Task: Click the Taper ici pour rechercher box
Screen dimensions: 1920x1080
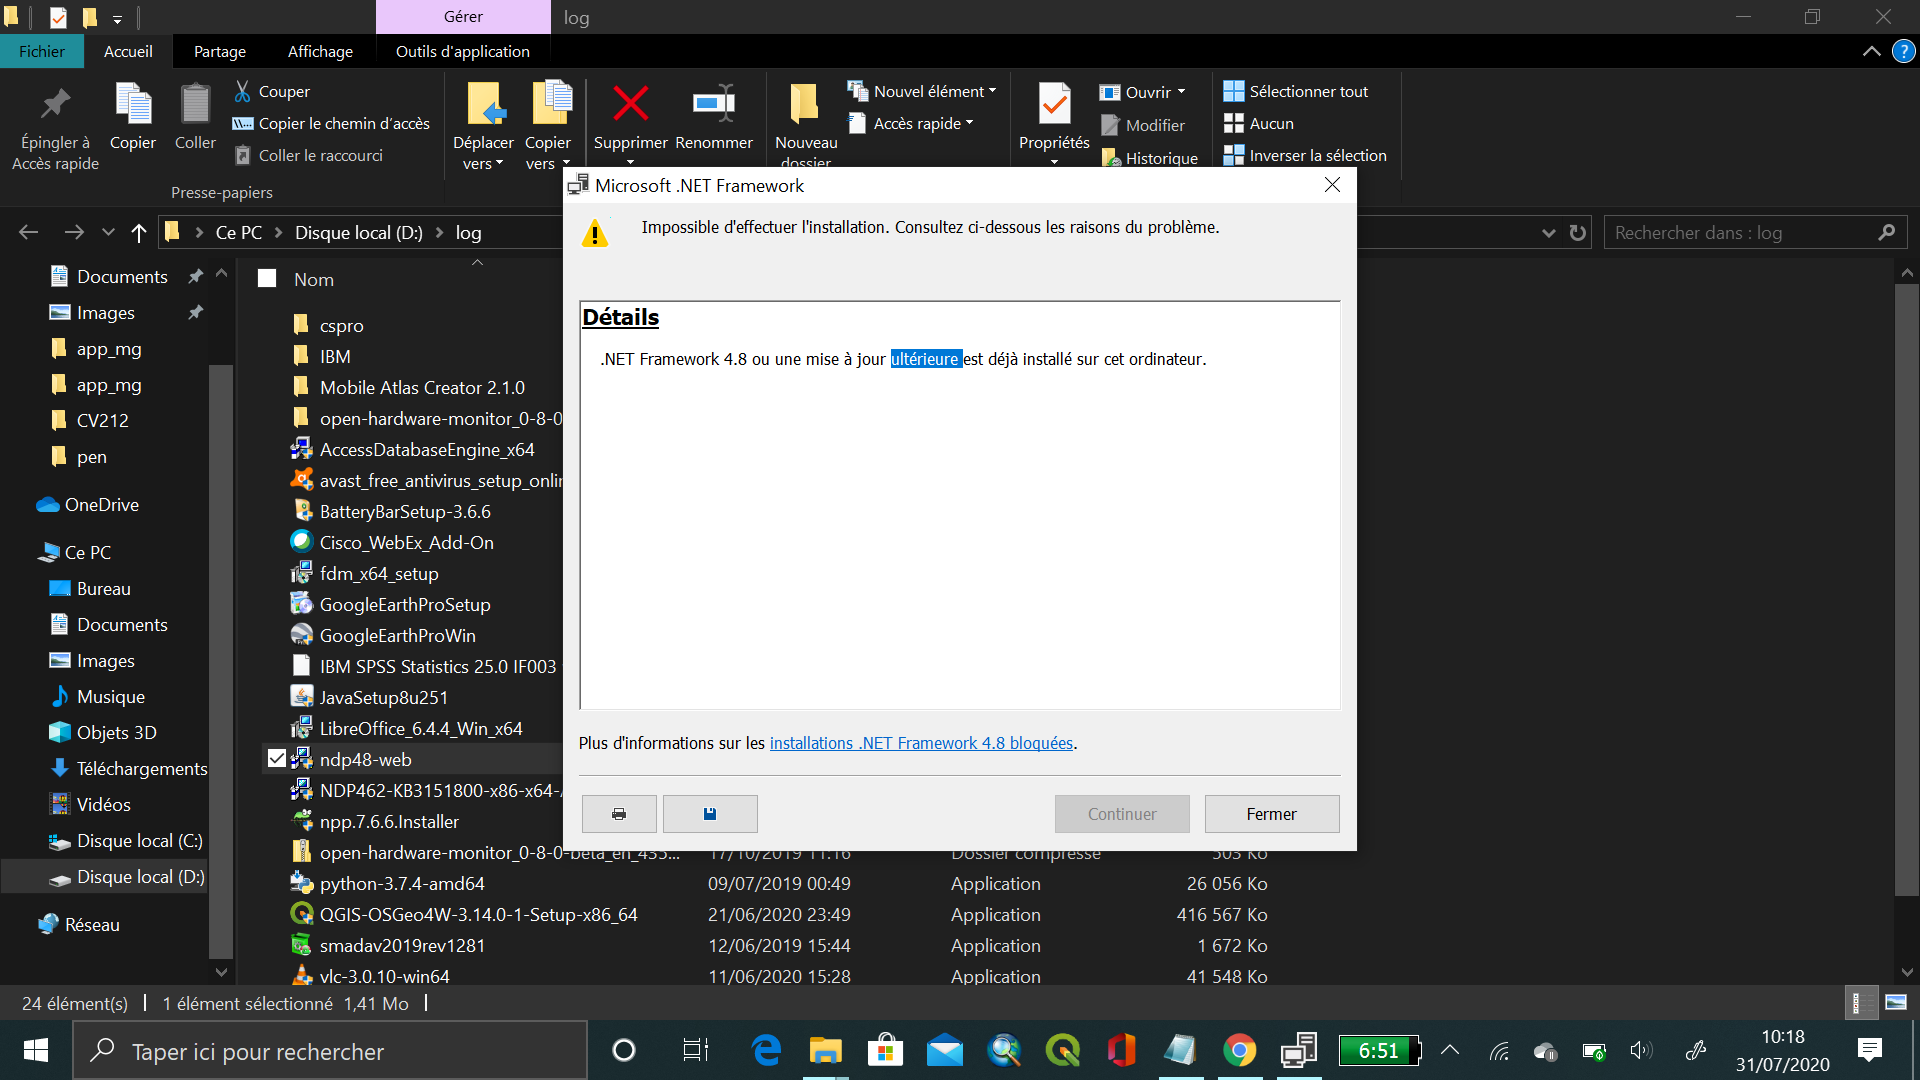Action: pos(330,1051)
